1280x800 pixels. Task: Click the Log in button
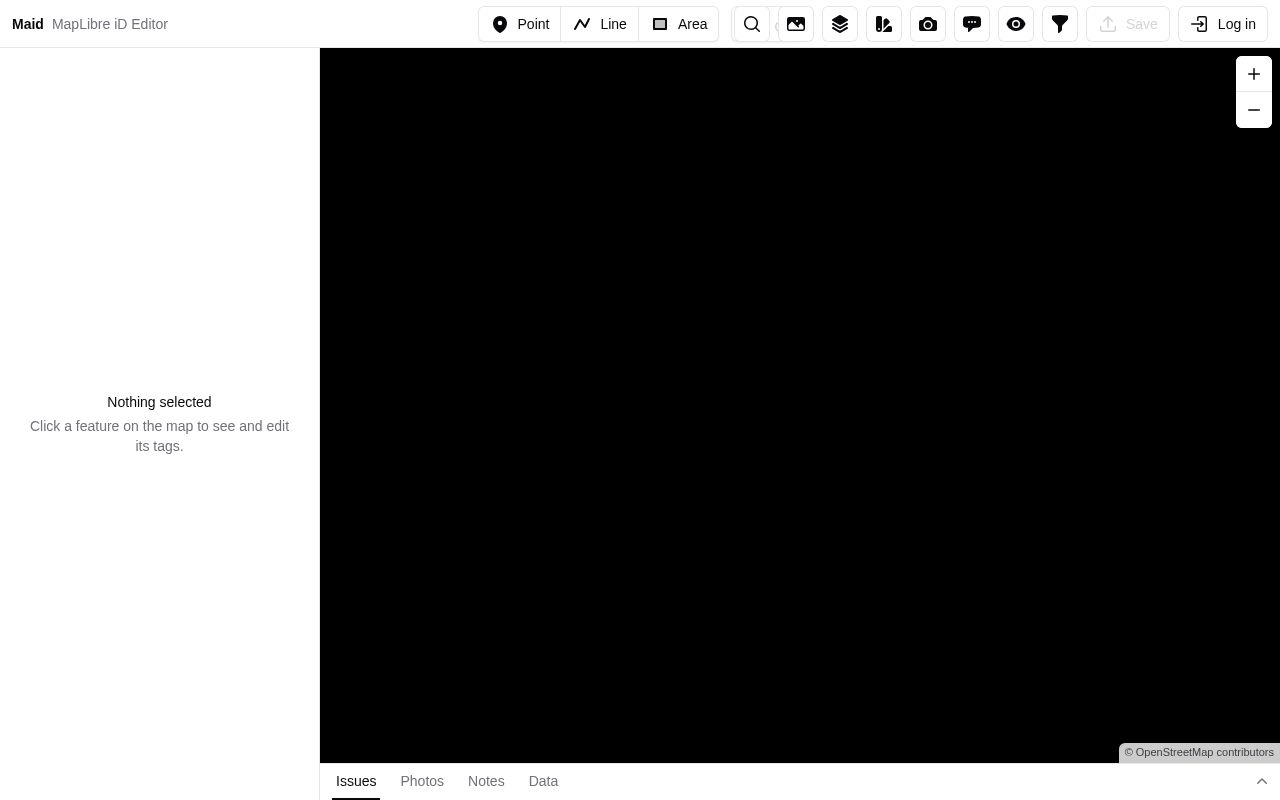(x=1223, y=24)
